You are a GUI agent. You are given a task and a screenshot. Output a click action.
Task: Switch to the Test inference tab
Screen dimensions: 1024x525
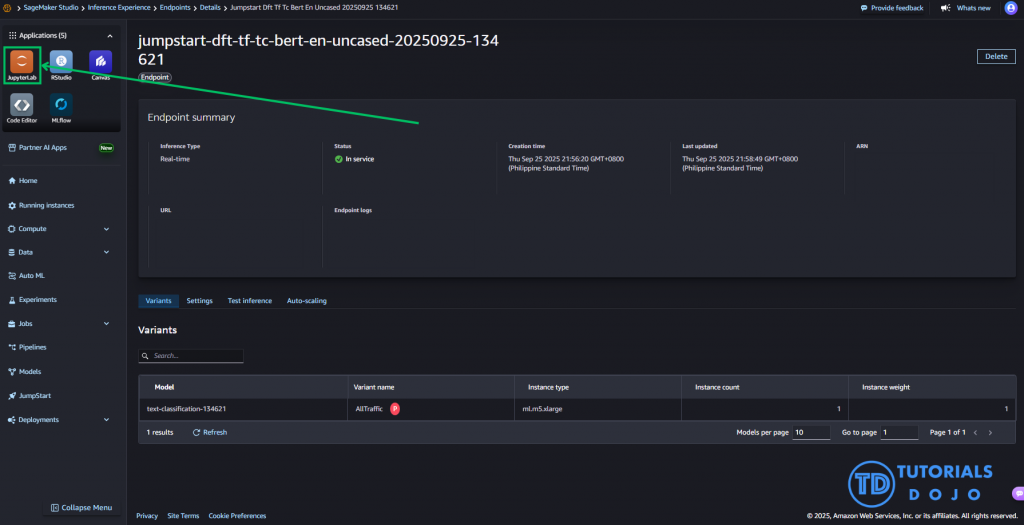pos(249,301)
